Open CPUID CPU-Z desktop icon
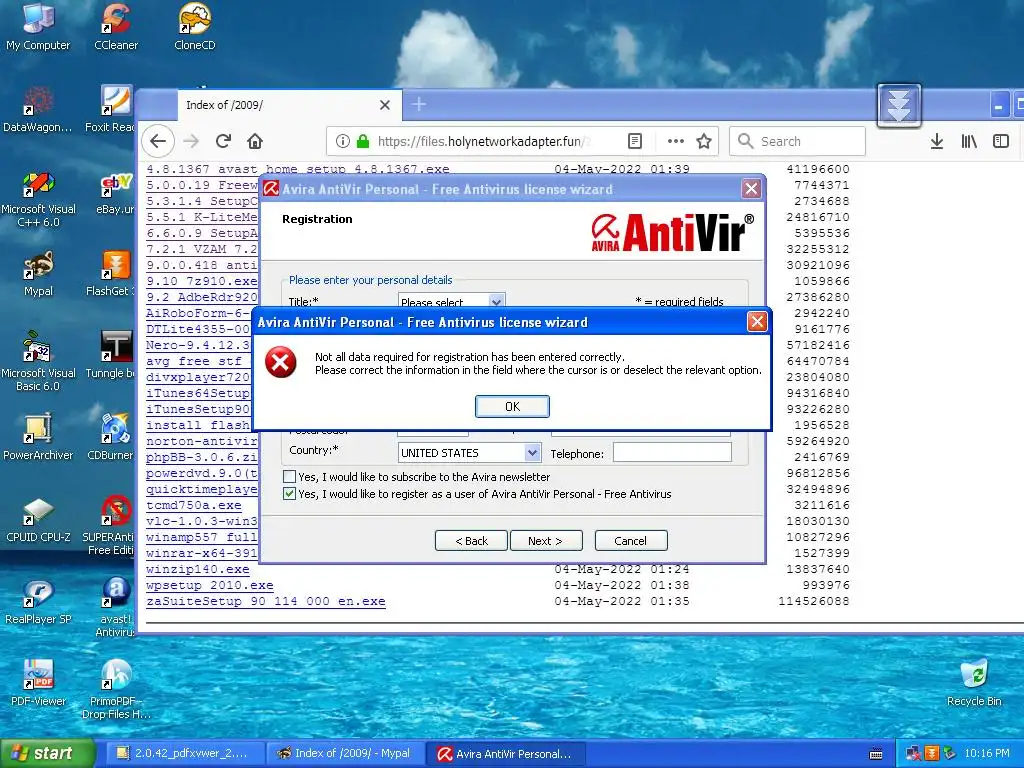The height and width of the screenshot is (768, 1024). click(38, 519)
